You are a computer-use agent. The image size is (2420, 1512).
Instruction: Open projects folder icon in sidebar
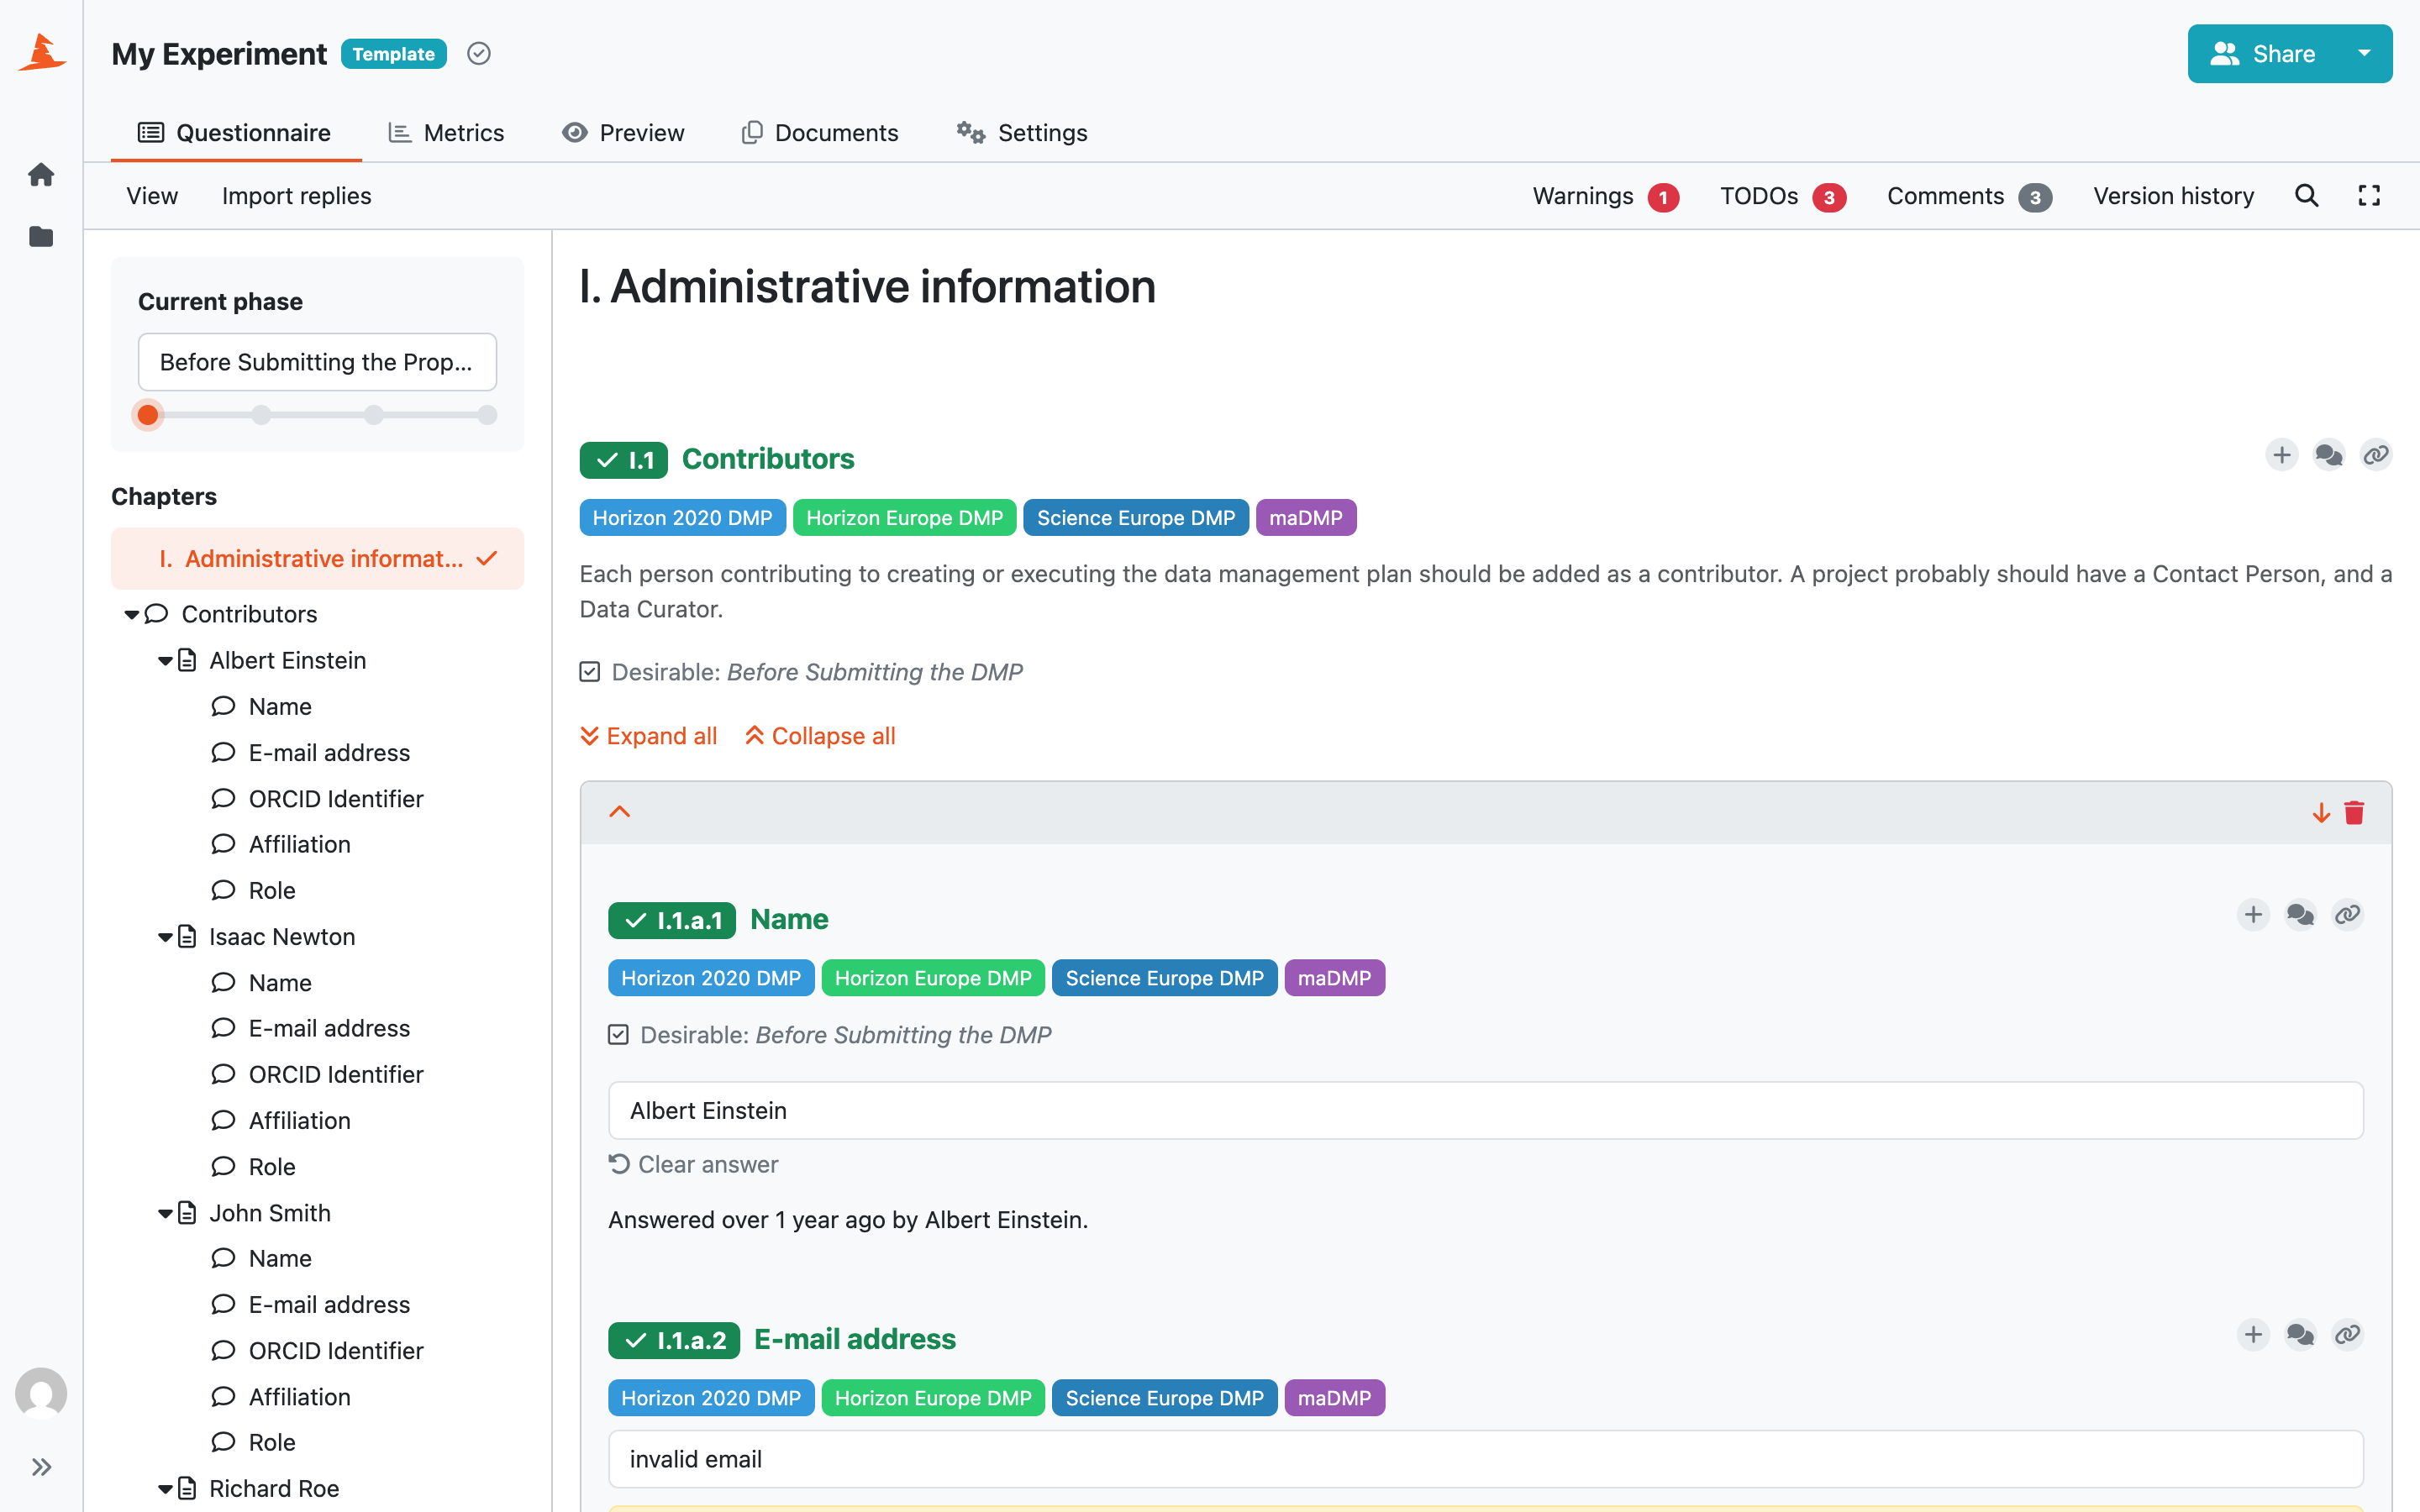(x=41, y=237)
